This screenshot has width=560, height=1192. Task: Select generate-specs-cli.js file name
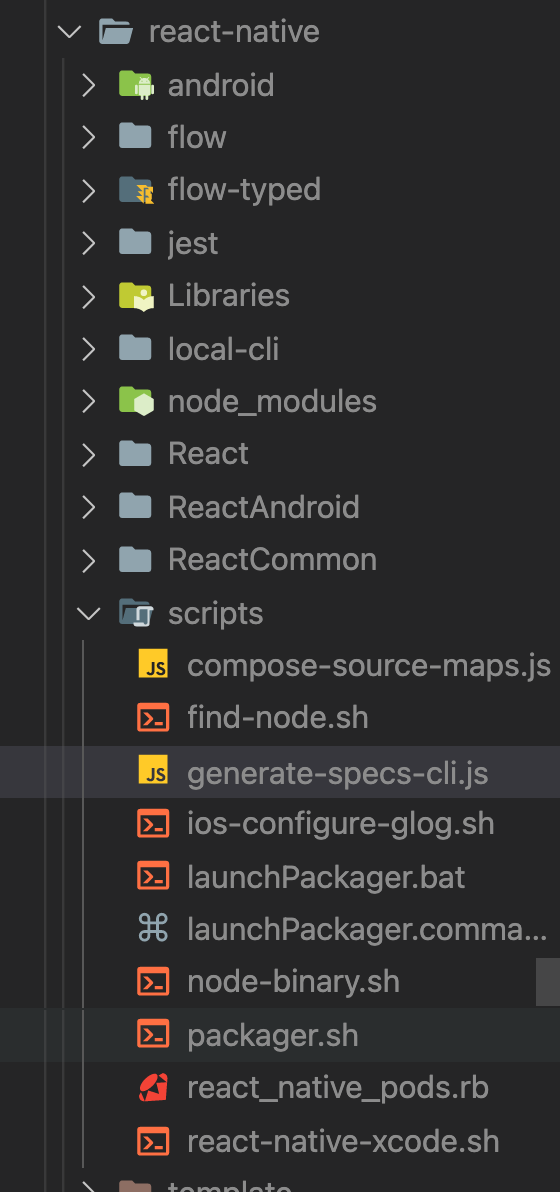coord(337,772)
